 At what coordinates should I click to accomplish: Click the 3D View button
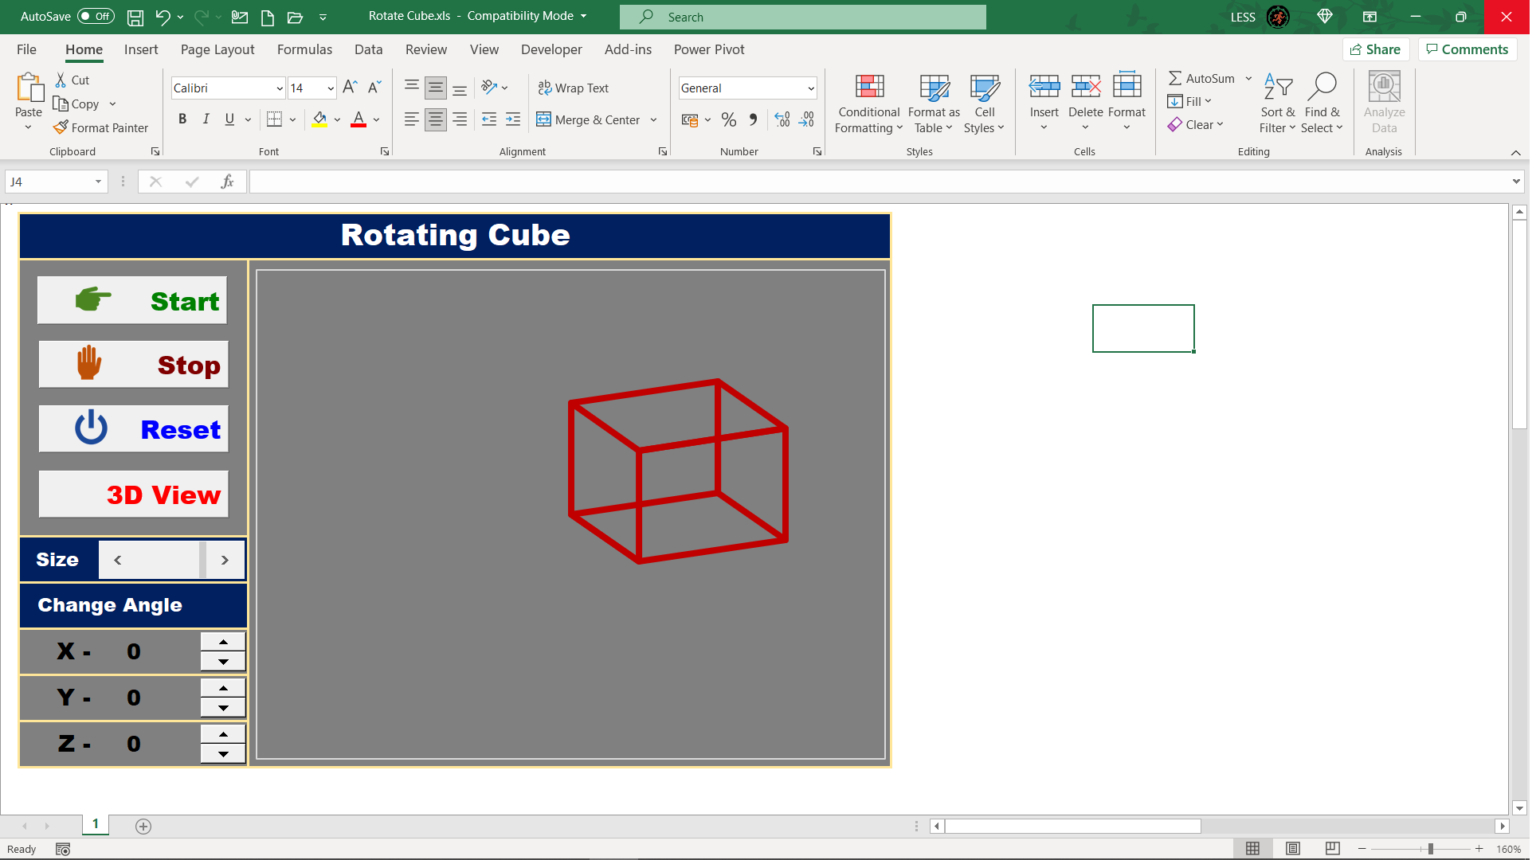coord(133,493)
